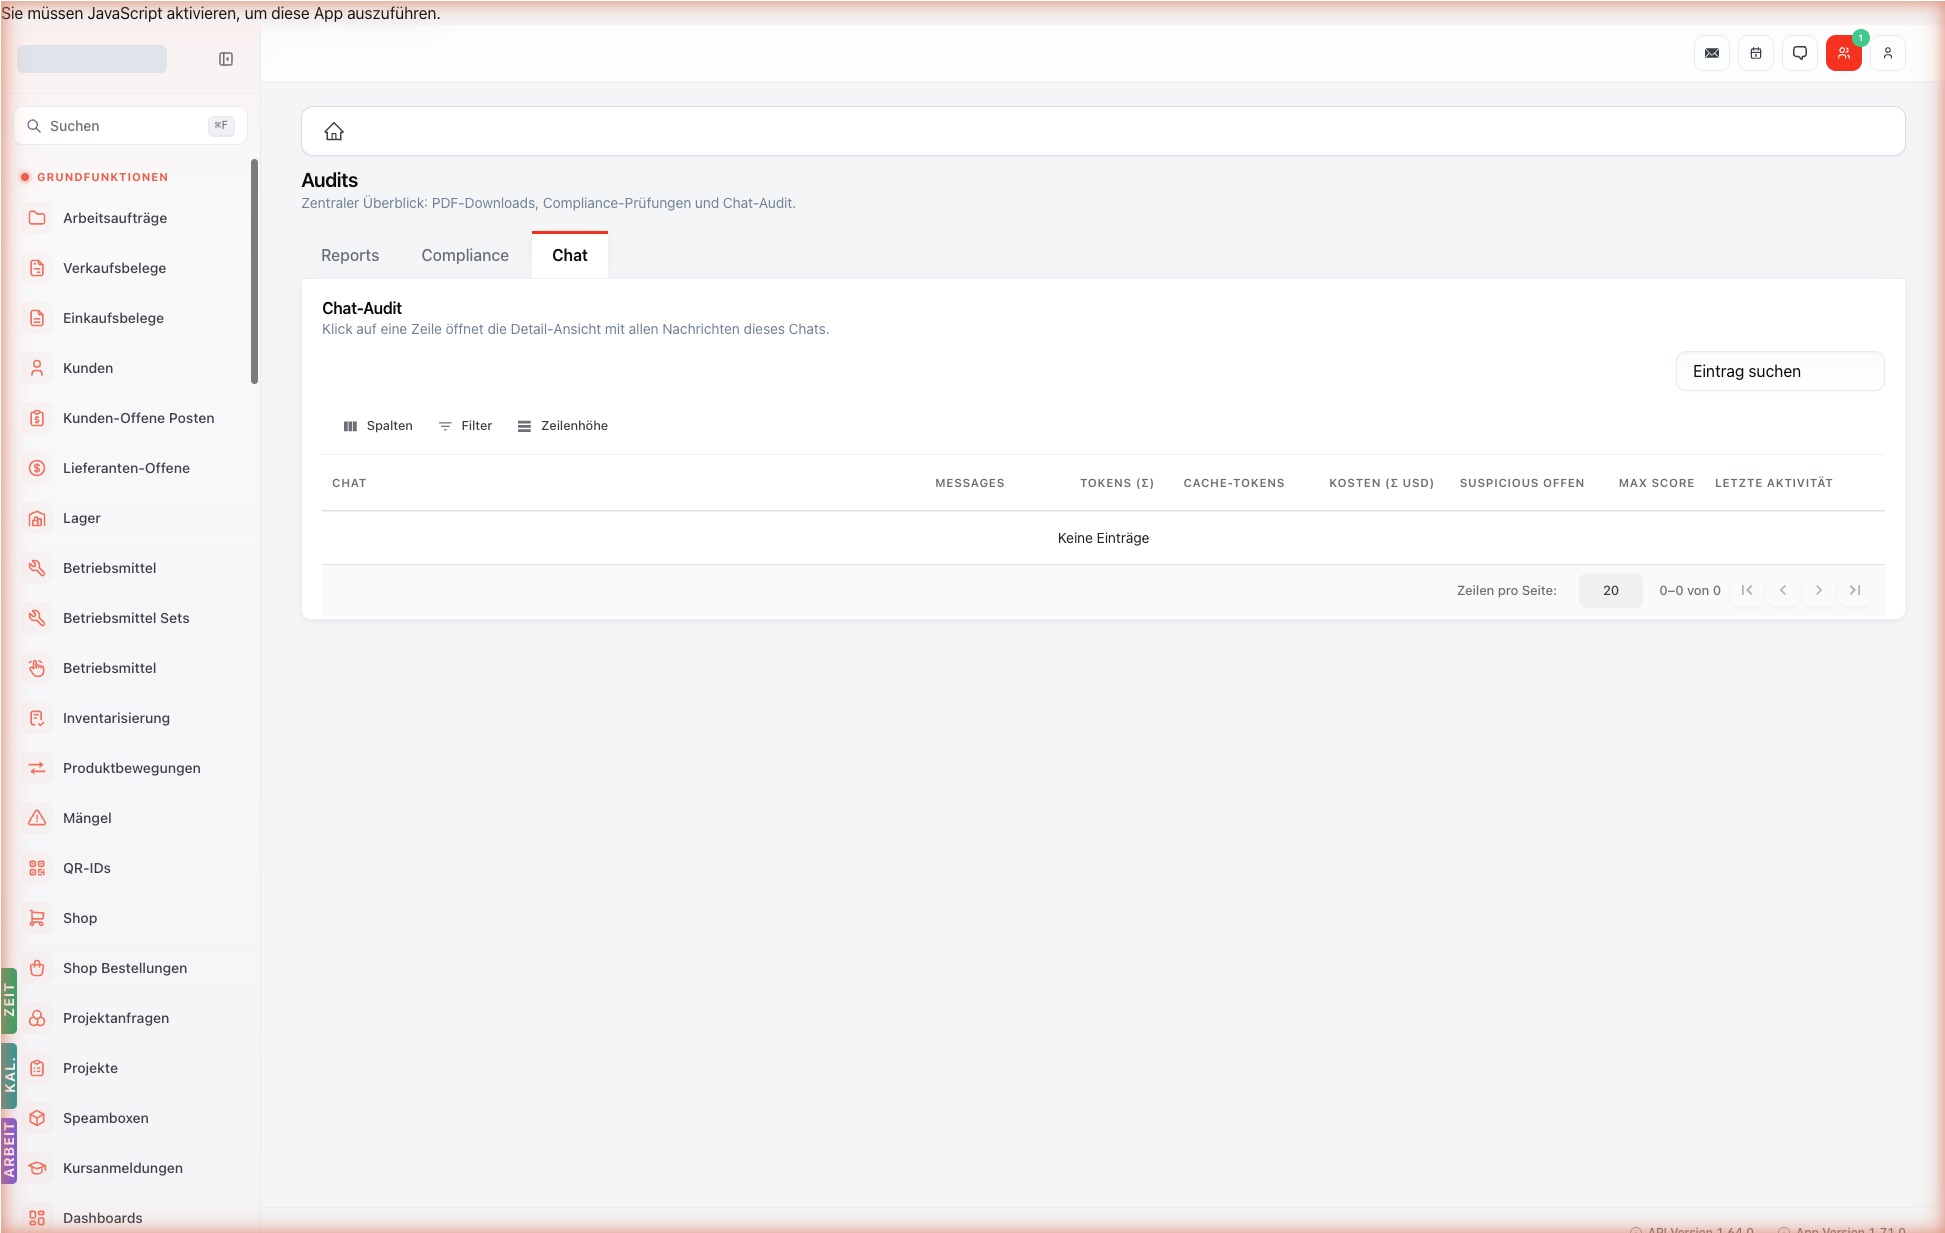
Task: Click the Lager warehouse icon
Action: coord(37,518)
